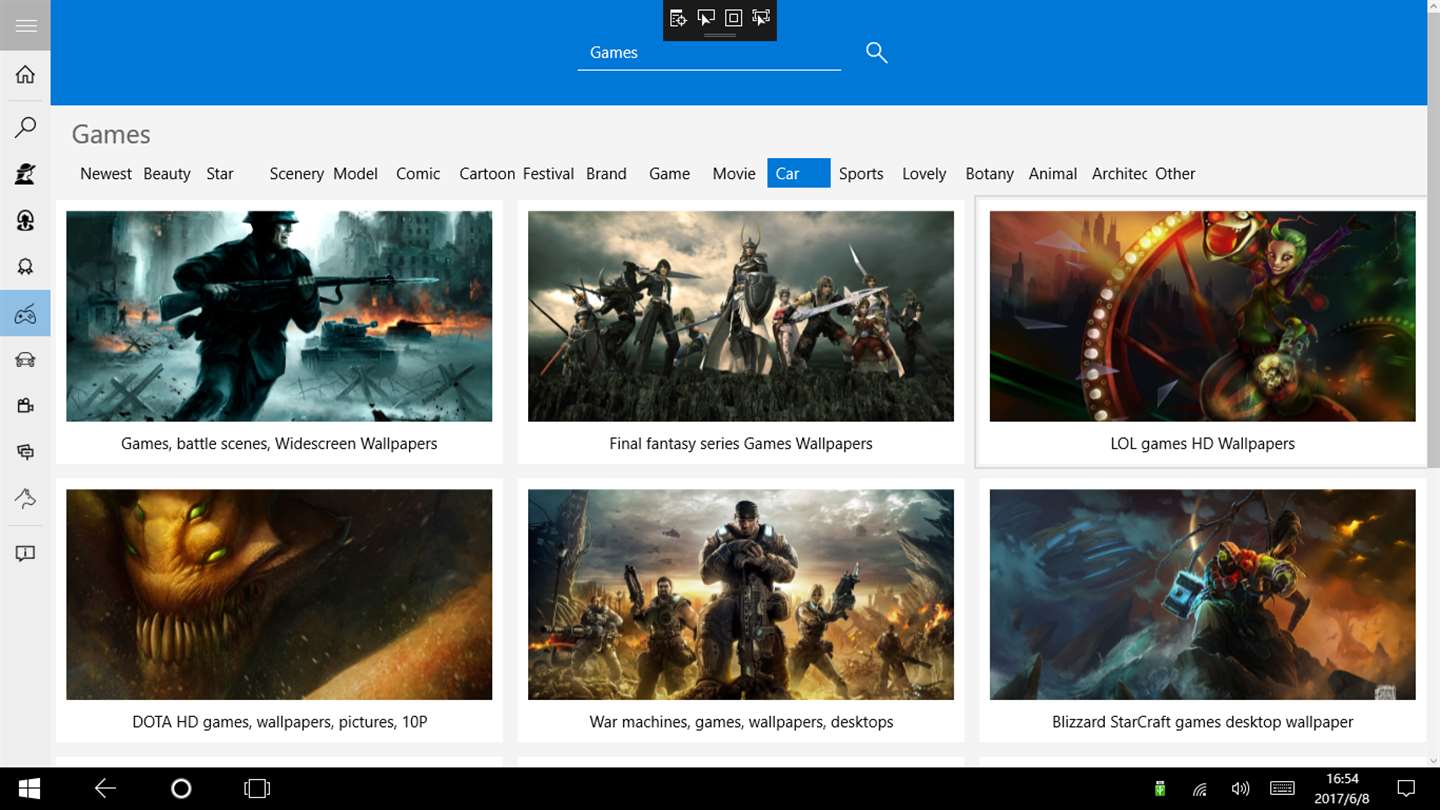Switch to the Botany category tab
The height and width of the screenshot is (810, 1440).
coord(990,174)
